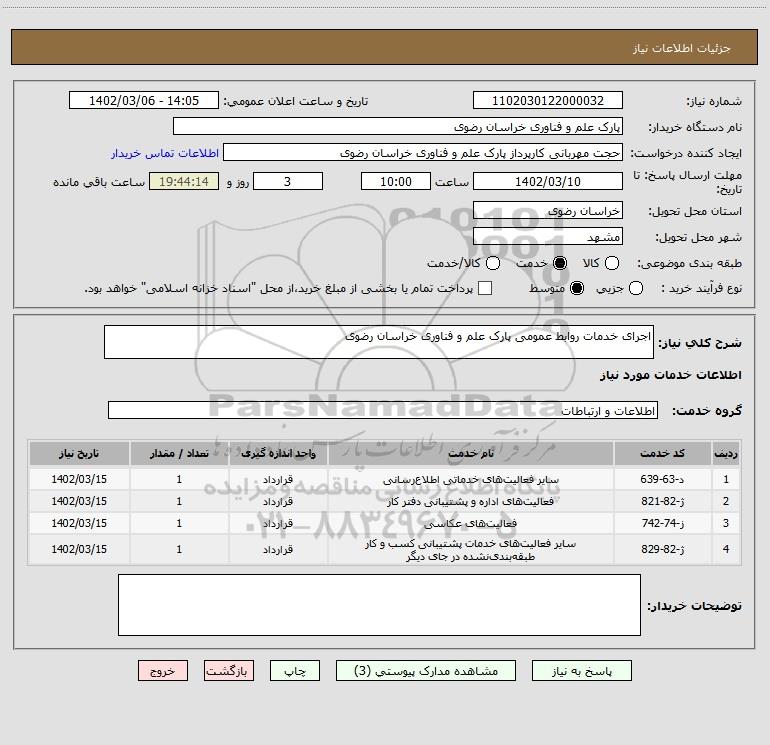Click the delivery province field خراسان رضوی
Screen dimensions: 770x745
[x=548, y=210]
